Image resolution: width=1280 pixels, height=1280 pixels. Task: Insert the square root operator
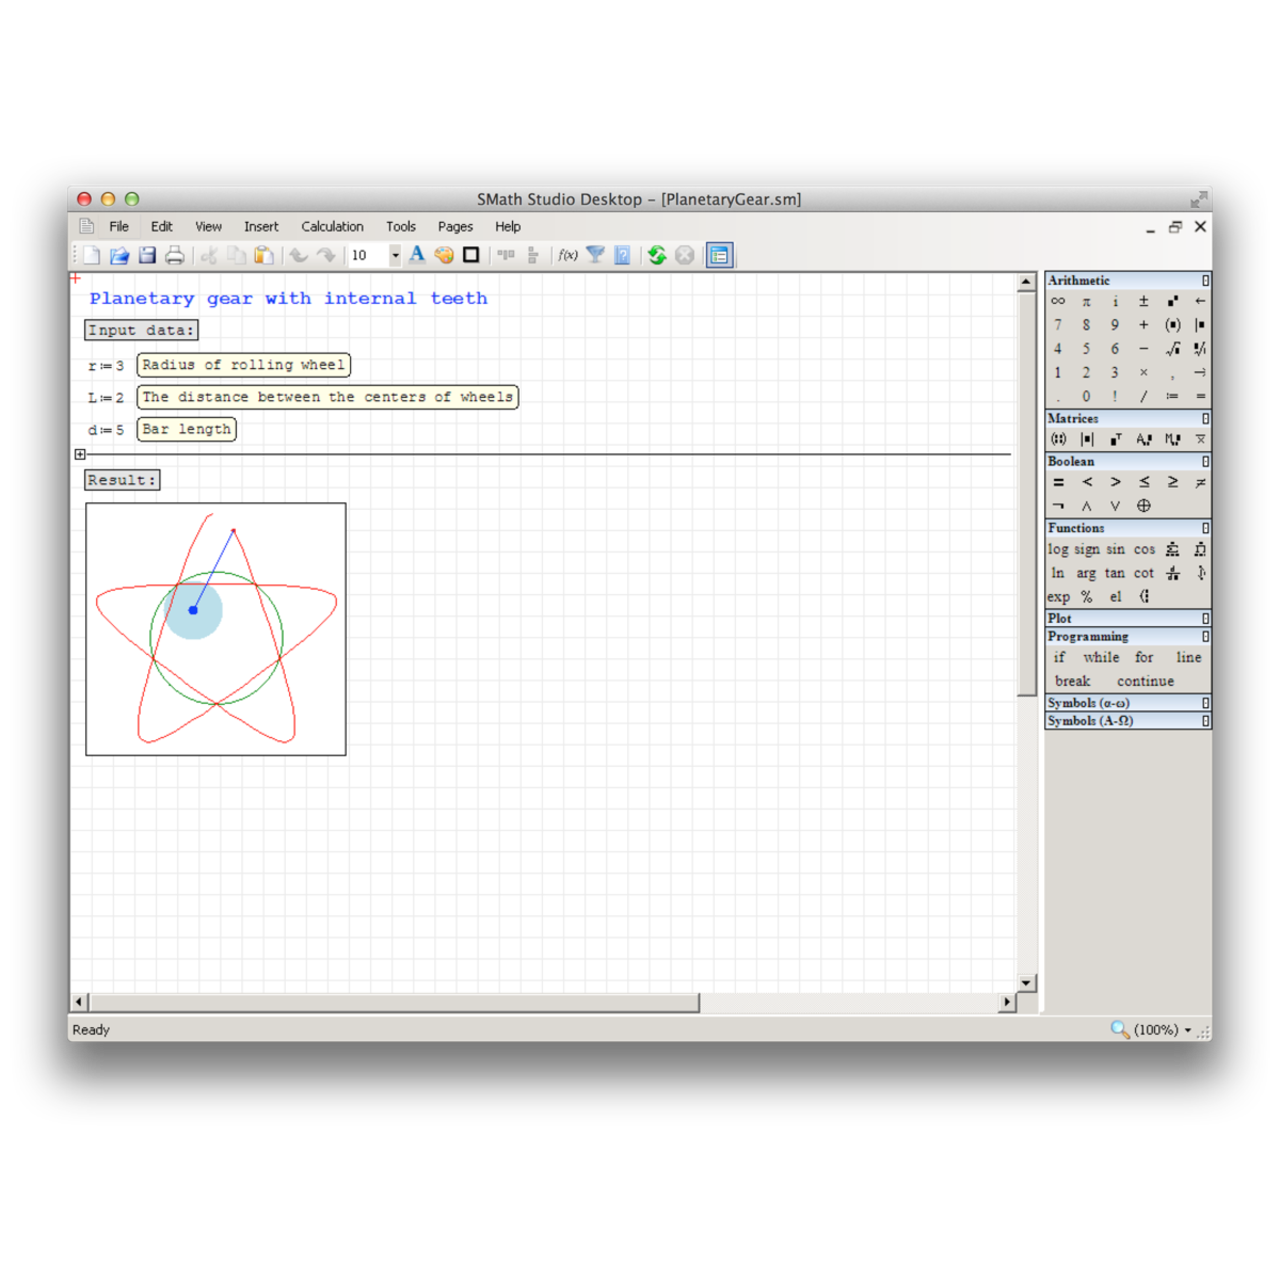click(1172, 349)
